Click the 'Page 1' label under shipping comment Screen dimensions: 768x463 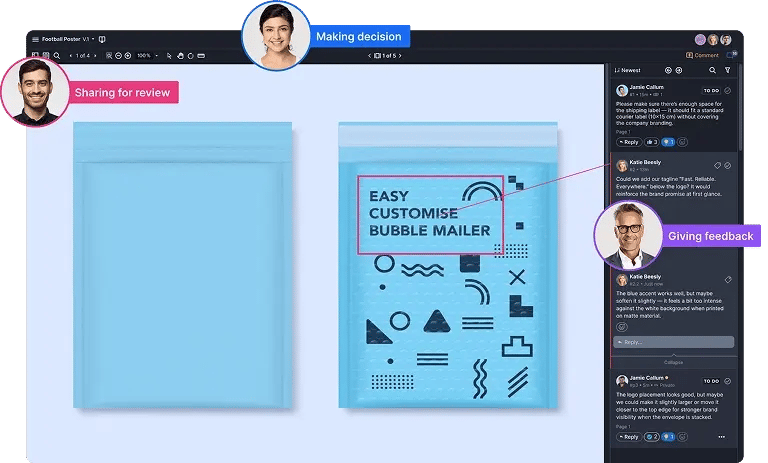tap(623, 132)
